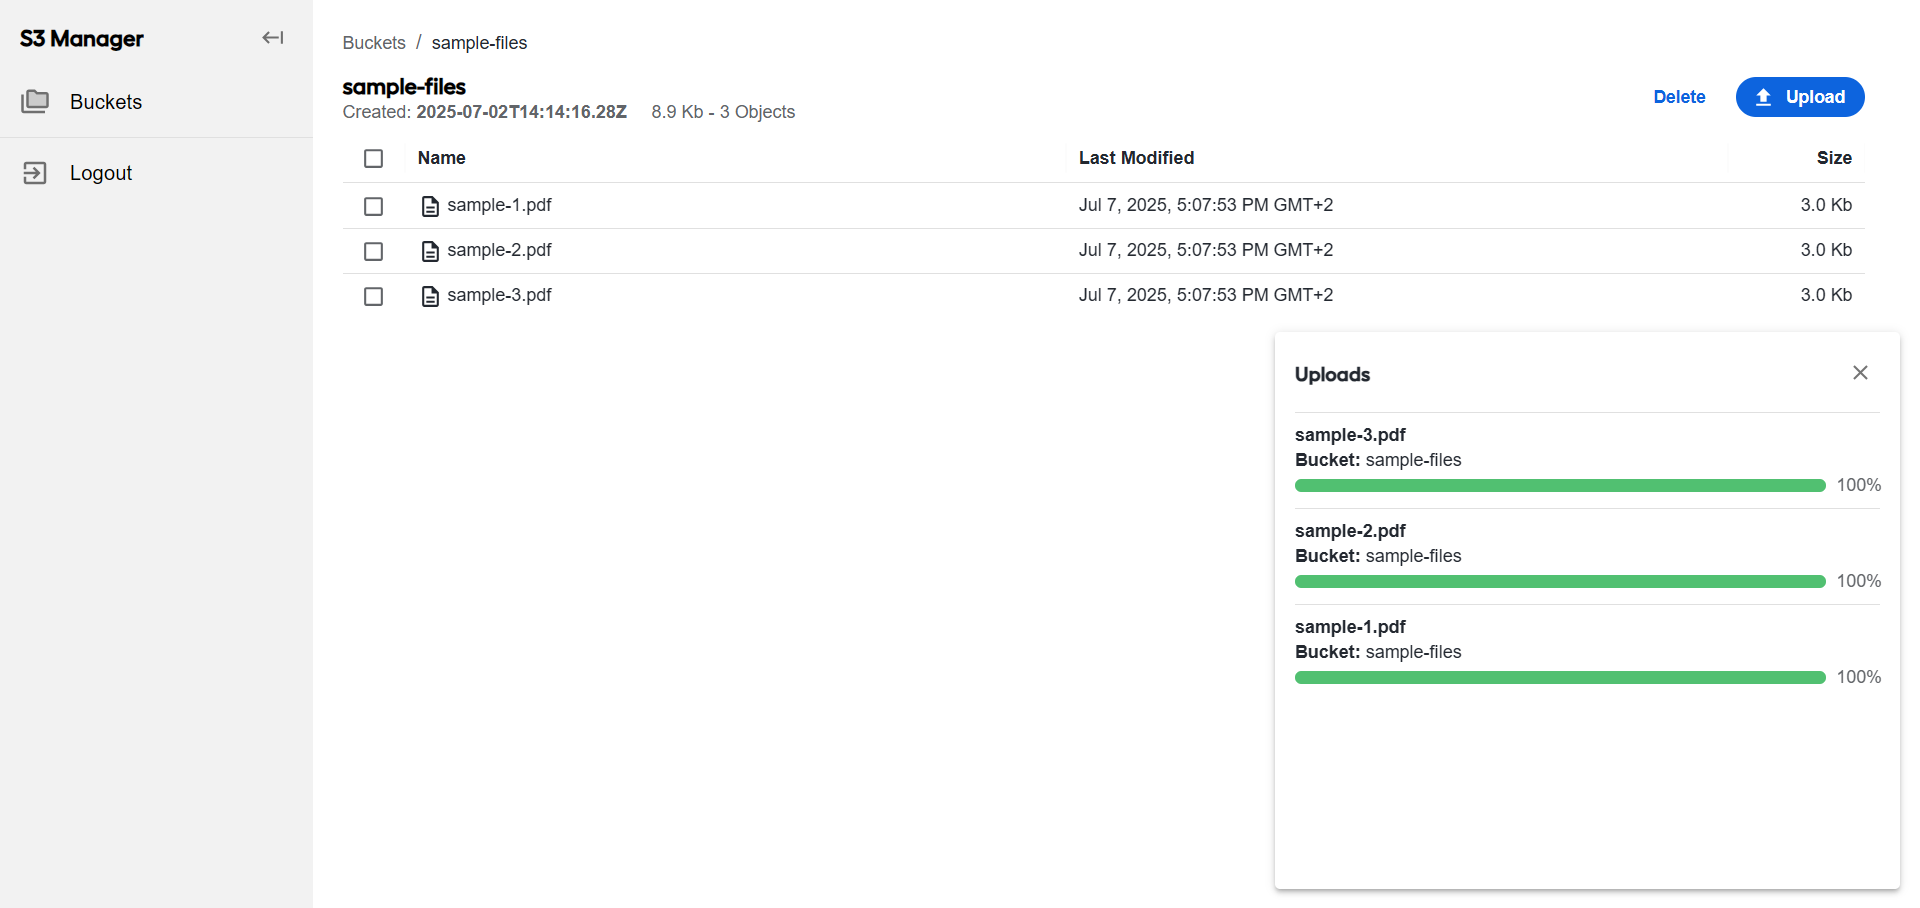Click the sample-3.pdf upload progress bar
The image size is (1920, 908).
(x=1560, y=485)
